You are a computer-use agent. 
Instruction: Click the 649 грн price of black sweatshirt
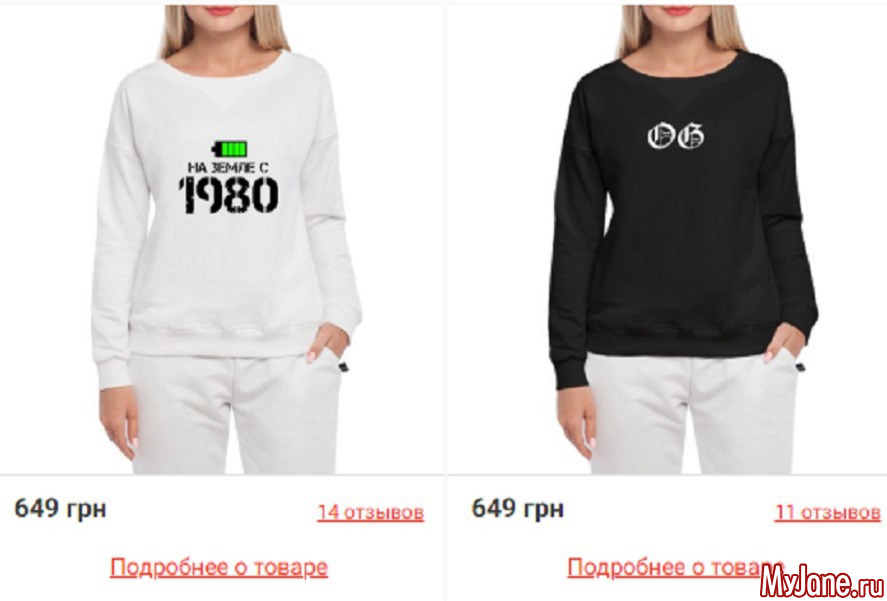(x=518, y=508)
